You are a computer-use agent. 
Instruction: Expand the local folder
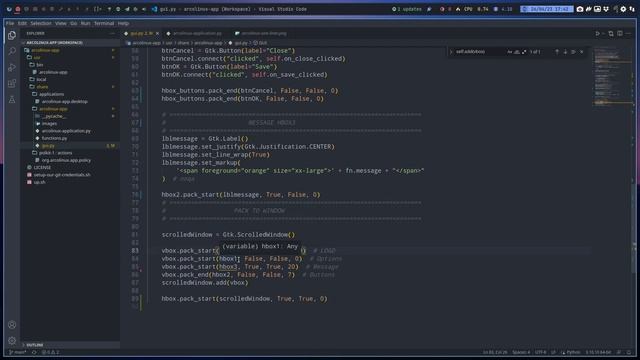coord(41,80)
